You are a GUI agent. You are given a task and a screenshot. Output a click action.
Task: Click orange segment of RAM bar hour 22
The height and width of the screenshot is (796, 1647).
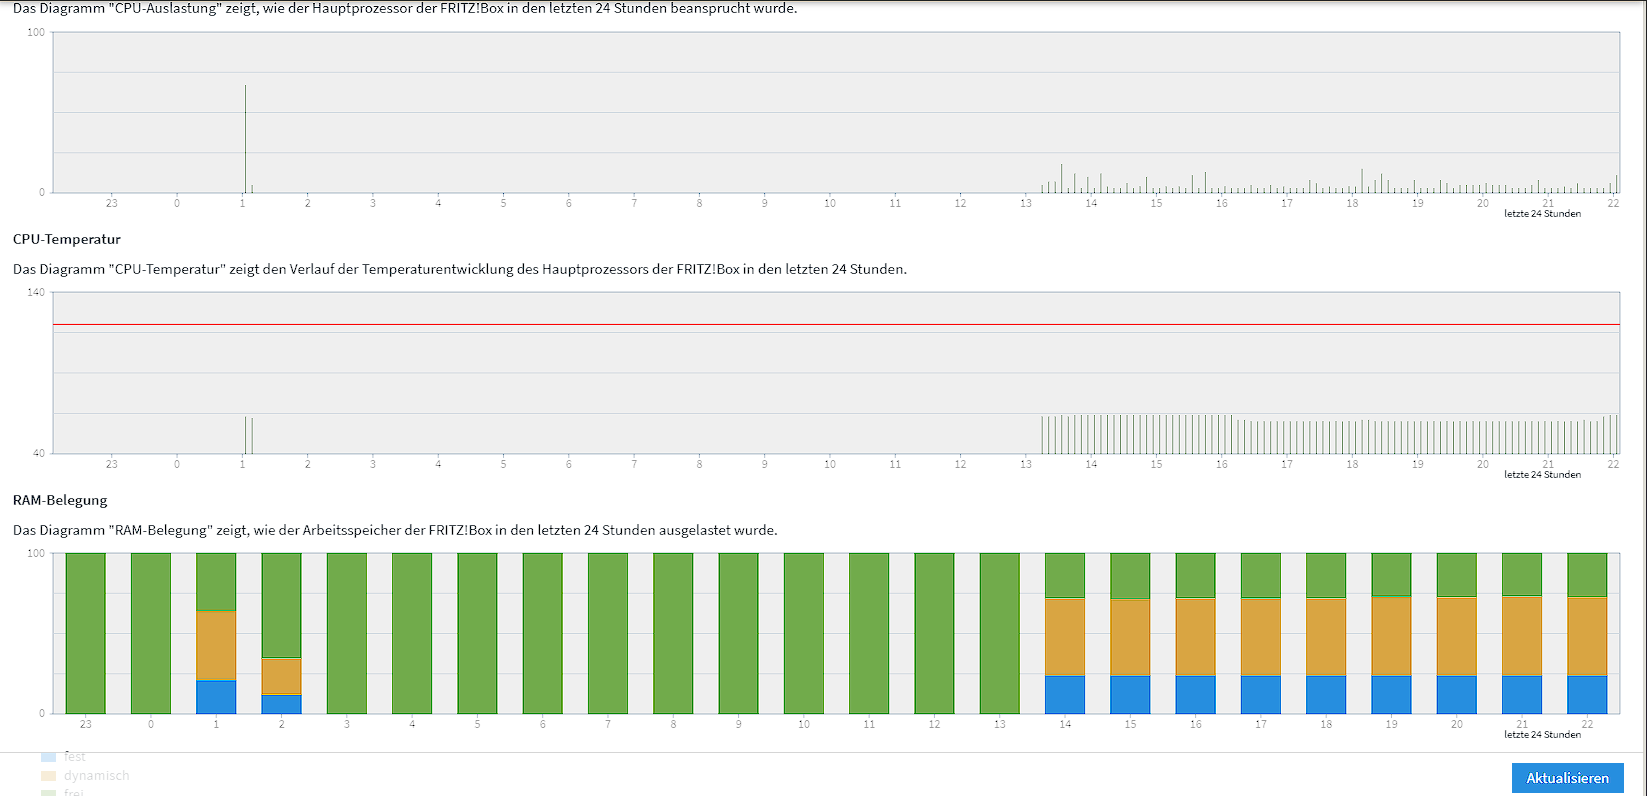pyautogui.click(x=1587, y=637)
